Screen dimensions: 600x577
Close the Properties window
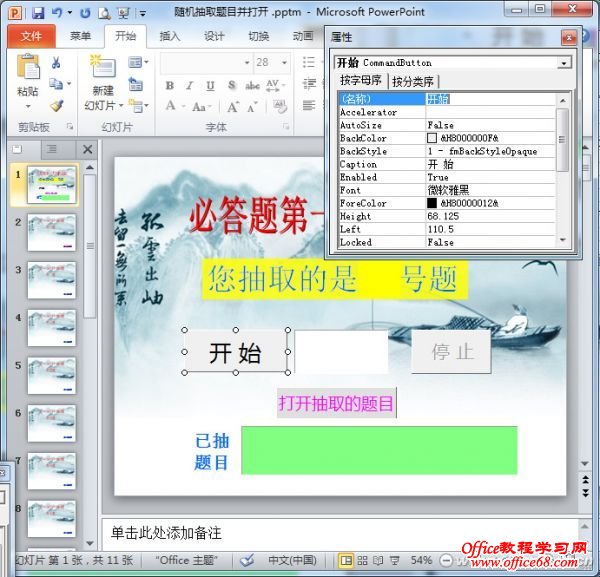coord(569,37)
